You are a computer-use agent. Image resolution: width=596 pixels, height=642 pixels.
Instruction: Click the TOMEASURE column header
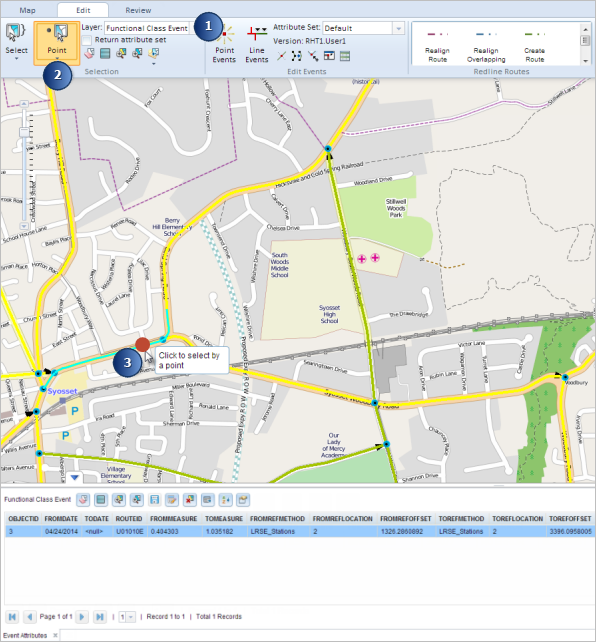click(x=224, y=519)
